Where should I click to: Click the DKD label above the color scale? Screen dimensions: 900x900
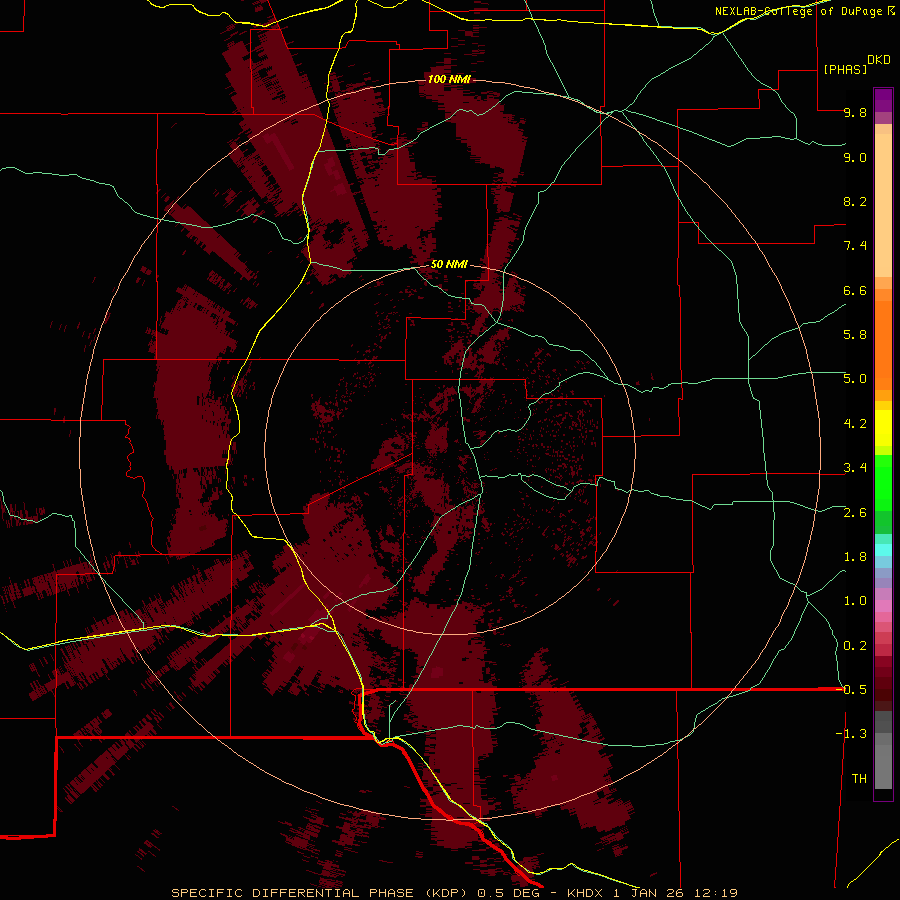click(x=879, y=60)
